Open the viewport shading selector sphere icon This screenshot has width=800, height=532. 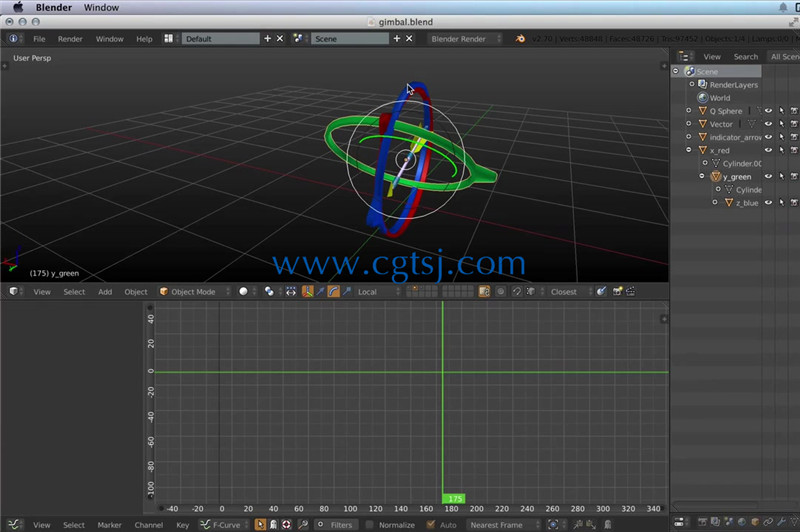pos(243,291)
